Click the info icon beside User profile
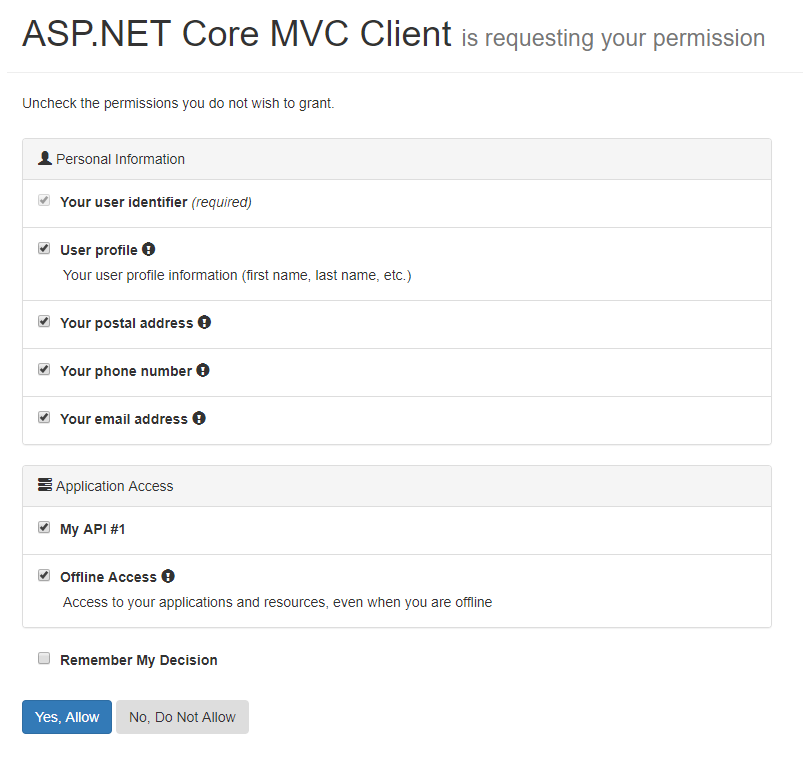The width and height of the screenshot is (803, 758). click(x=149, y=249)
